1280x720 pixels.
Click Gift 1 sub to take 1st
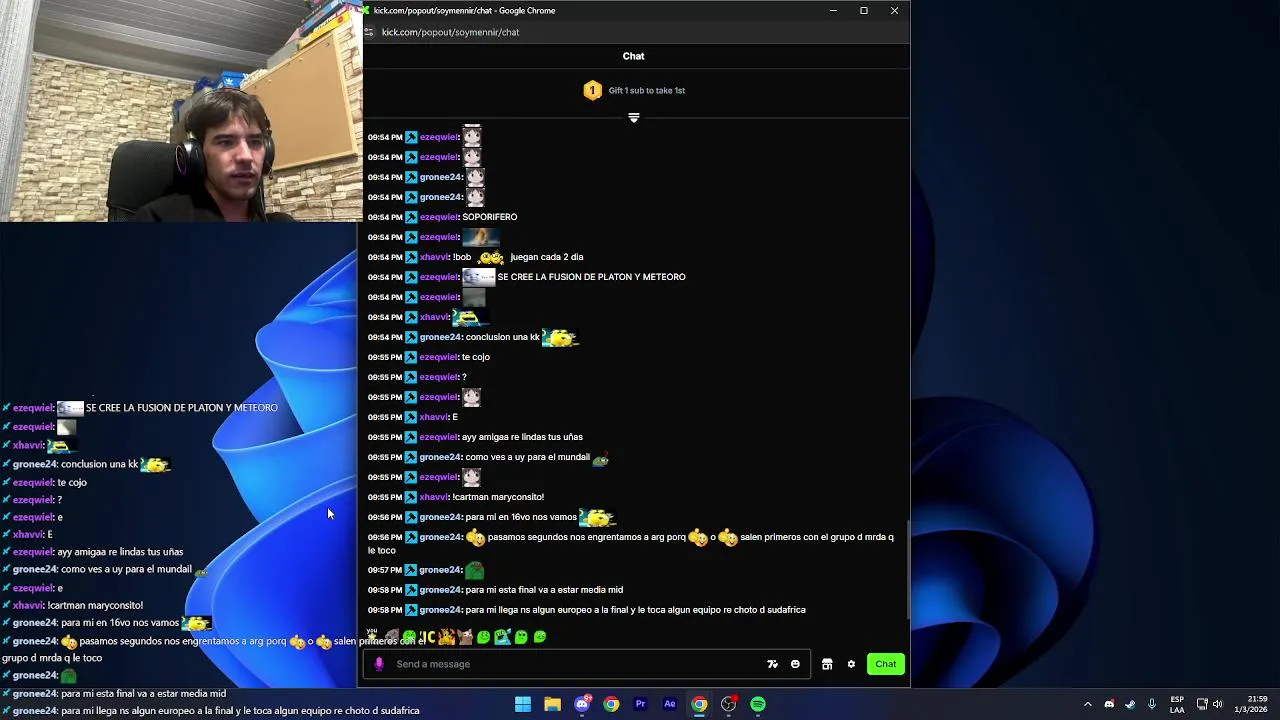point(647,91)
